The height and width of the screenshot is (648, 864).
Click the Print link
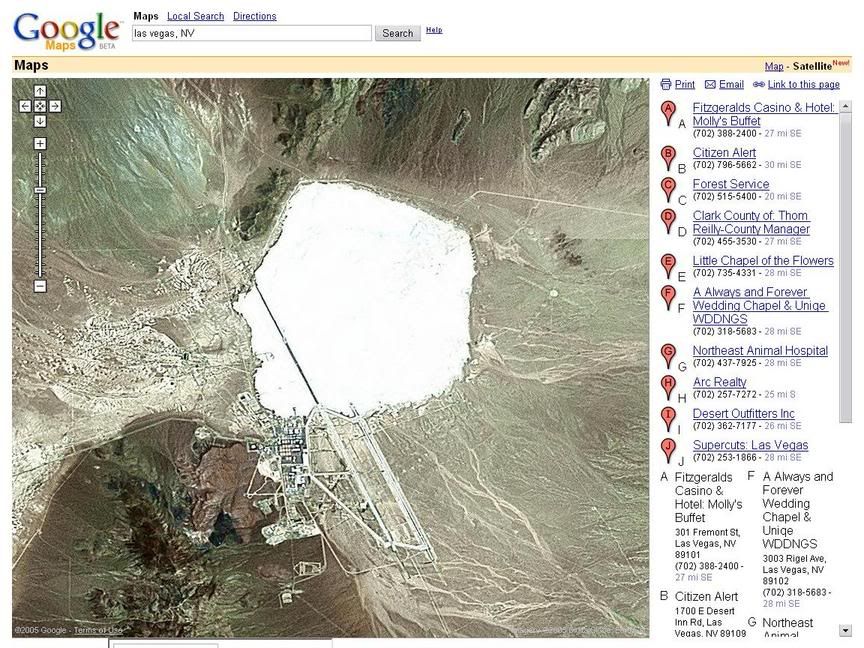tap(685, 84)
